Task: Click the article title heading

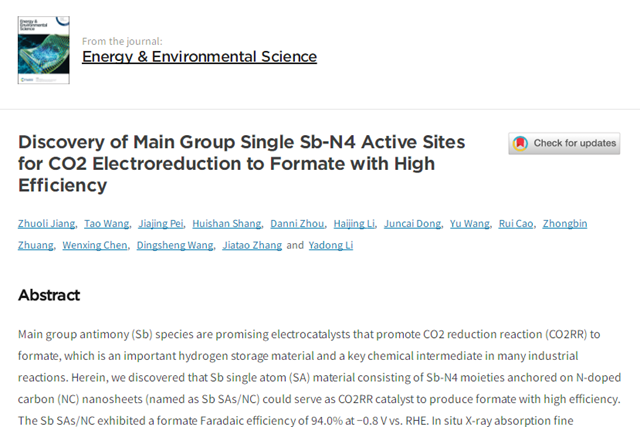Action: [x=241, y=163]
